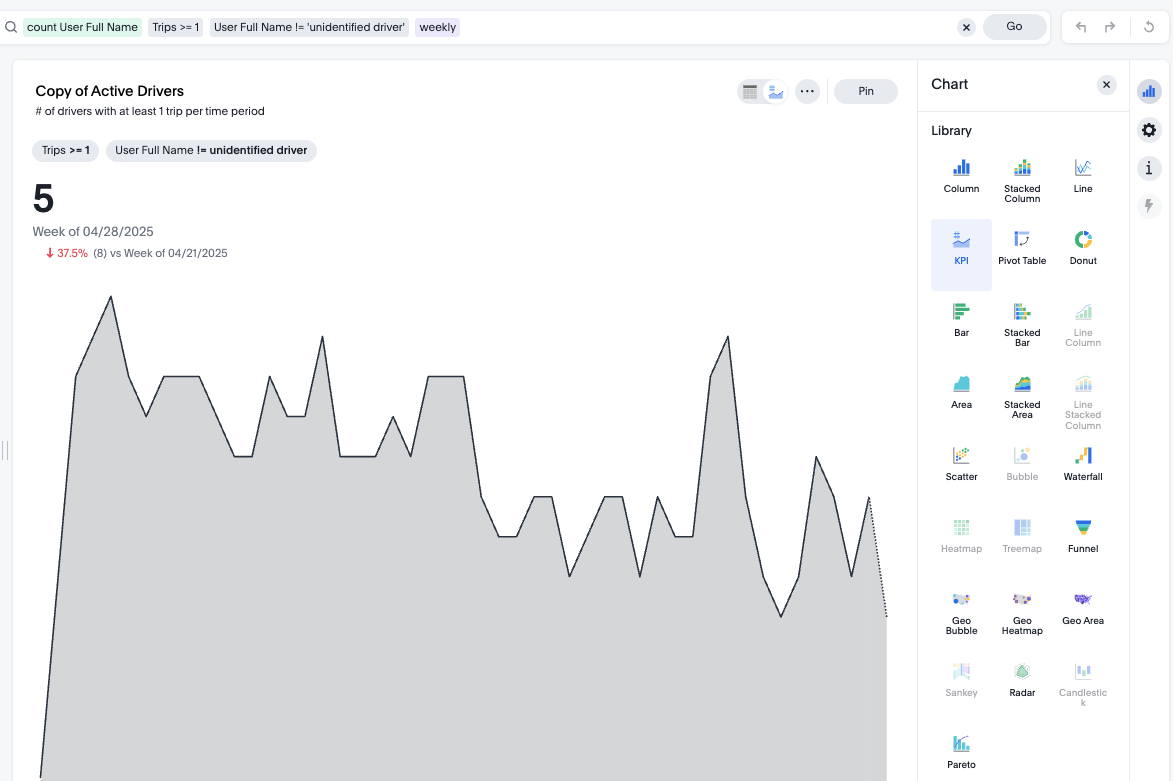Screen dimensions: 1173x781
Task: Open the more options ellipsis menu
Action: [x=808, y=92]
